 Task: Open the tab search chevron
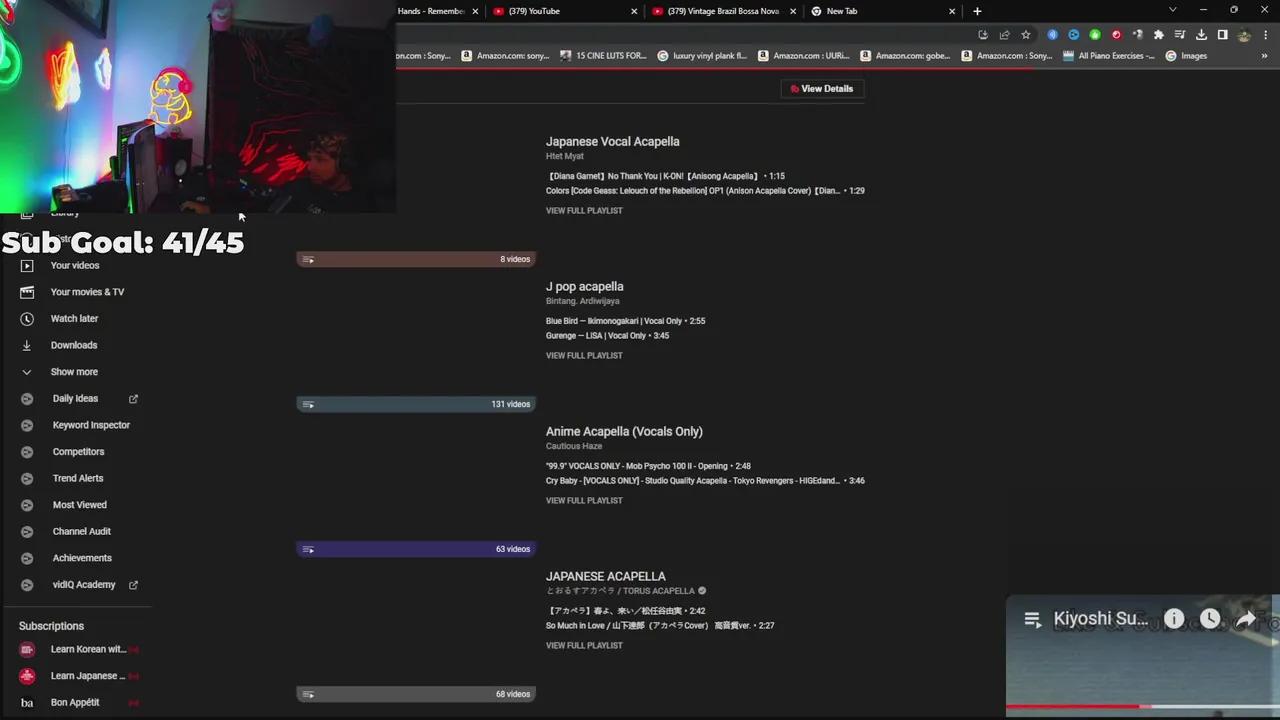pyautogui.click(x=1173, y=10)
